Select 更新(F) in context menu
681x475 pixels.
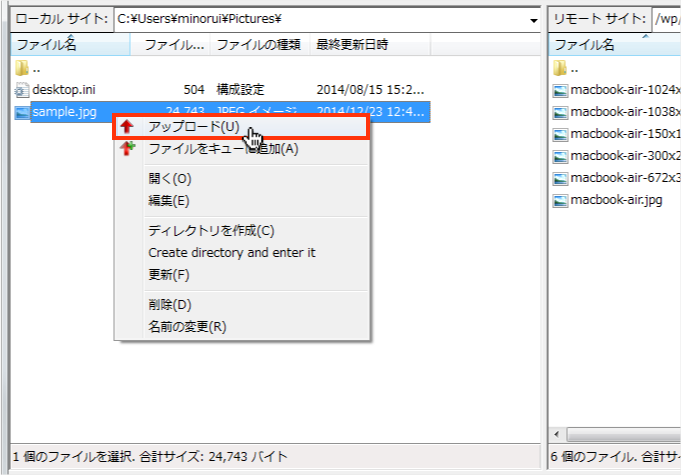[x=241, y=275]
